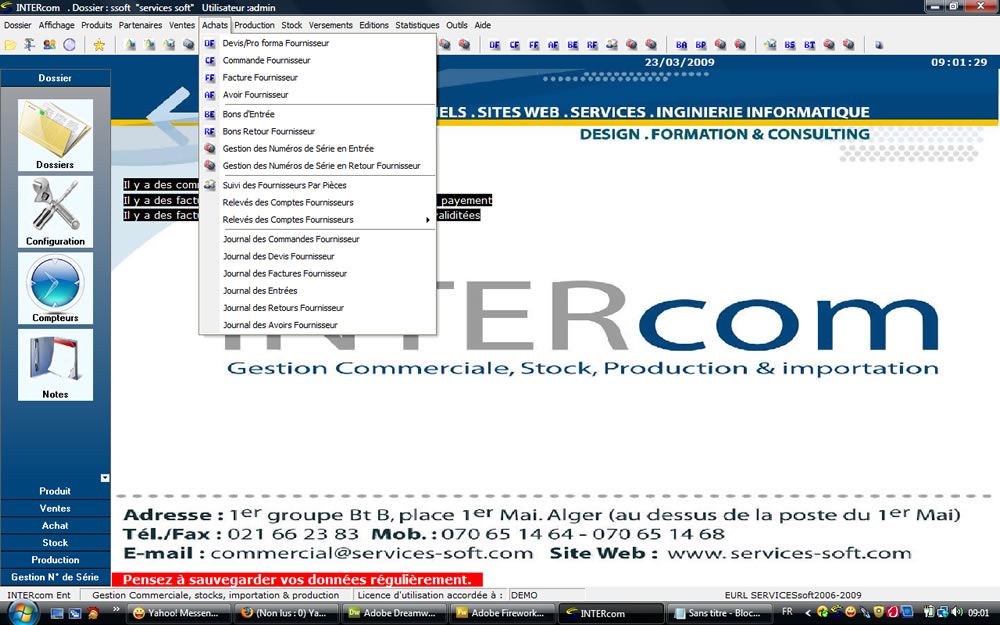This screenshot has width=1000, height=625.
Task: Open Journal des Avoirs Fournisseur
Action: pos(318,325)
